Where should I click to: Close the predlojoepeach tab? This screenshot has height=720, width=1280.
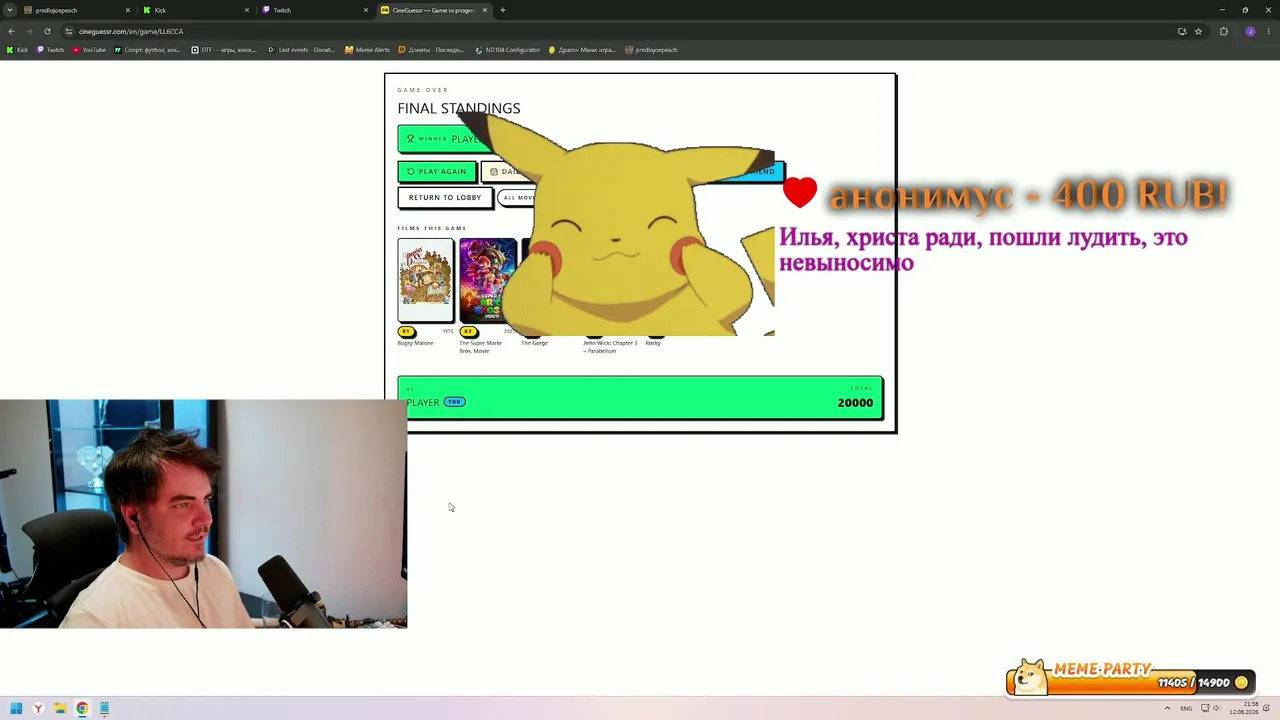click(x=128, y=10)
